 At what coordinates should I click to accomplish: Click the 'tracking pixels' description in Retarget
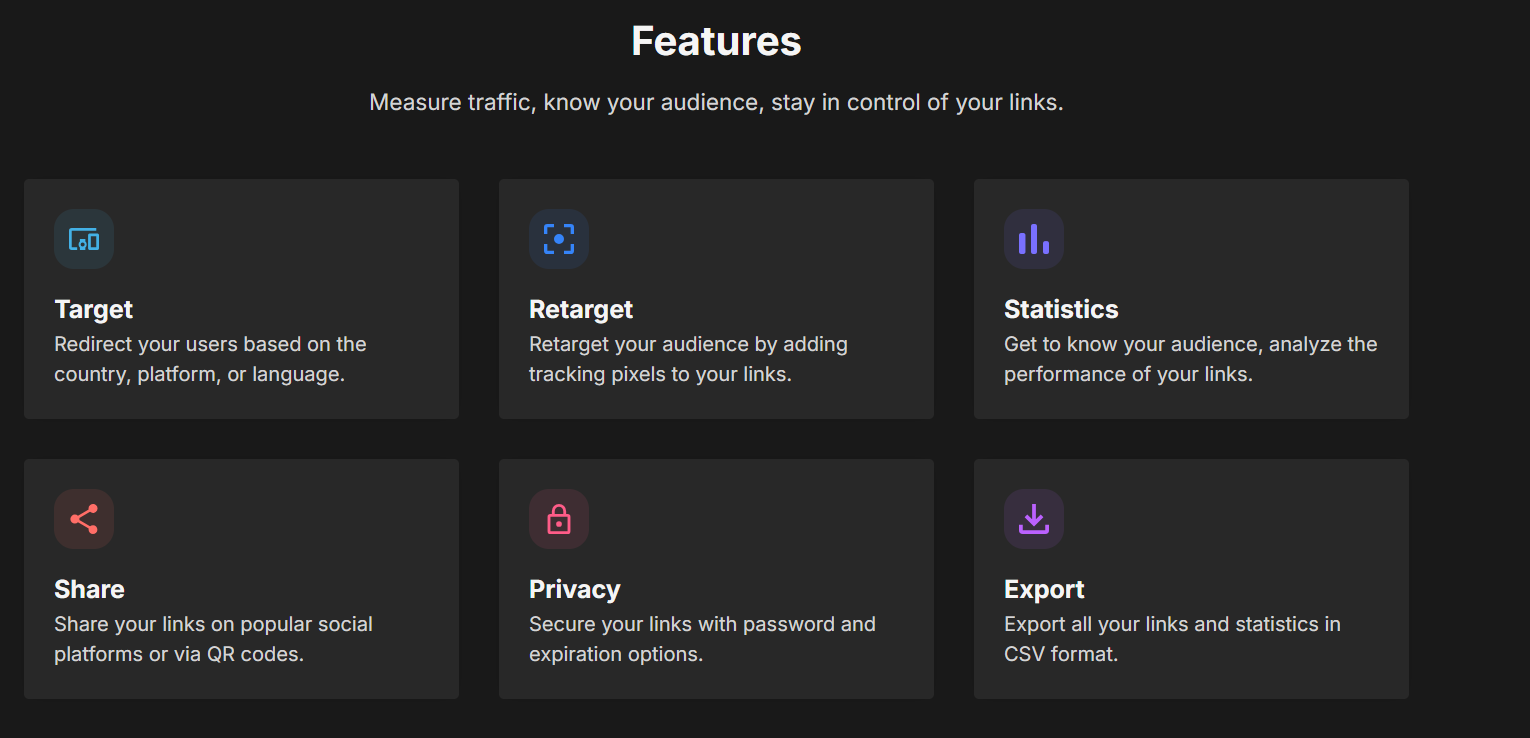pos(660,375)
